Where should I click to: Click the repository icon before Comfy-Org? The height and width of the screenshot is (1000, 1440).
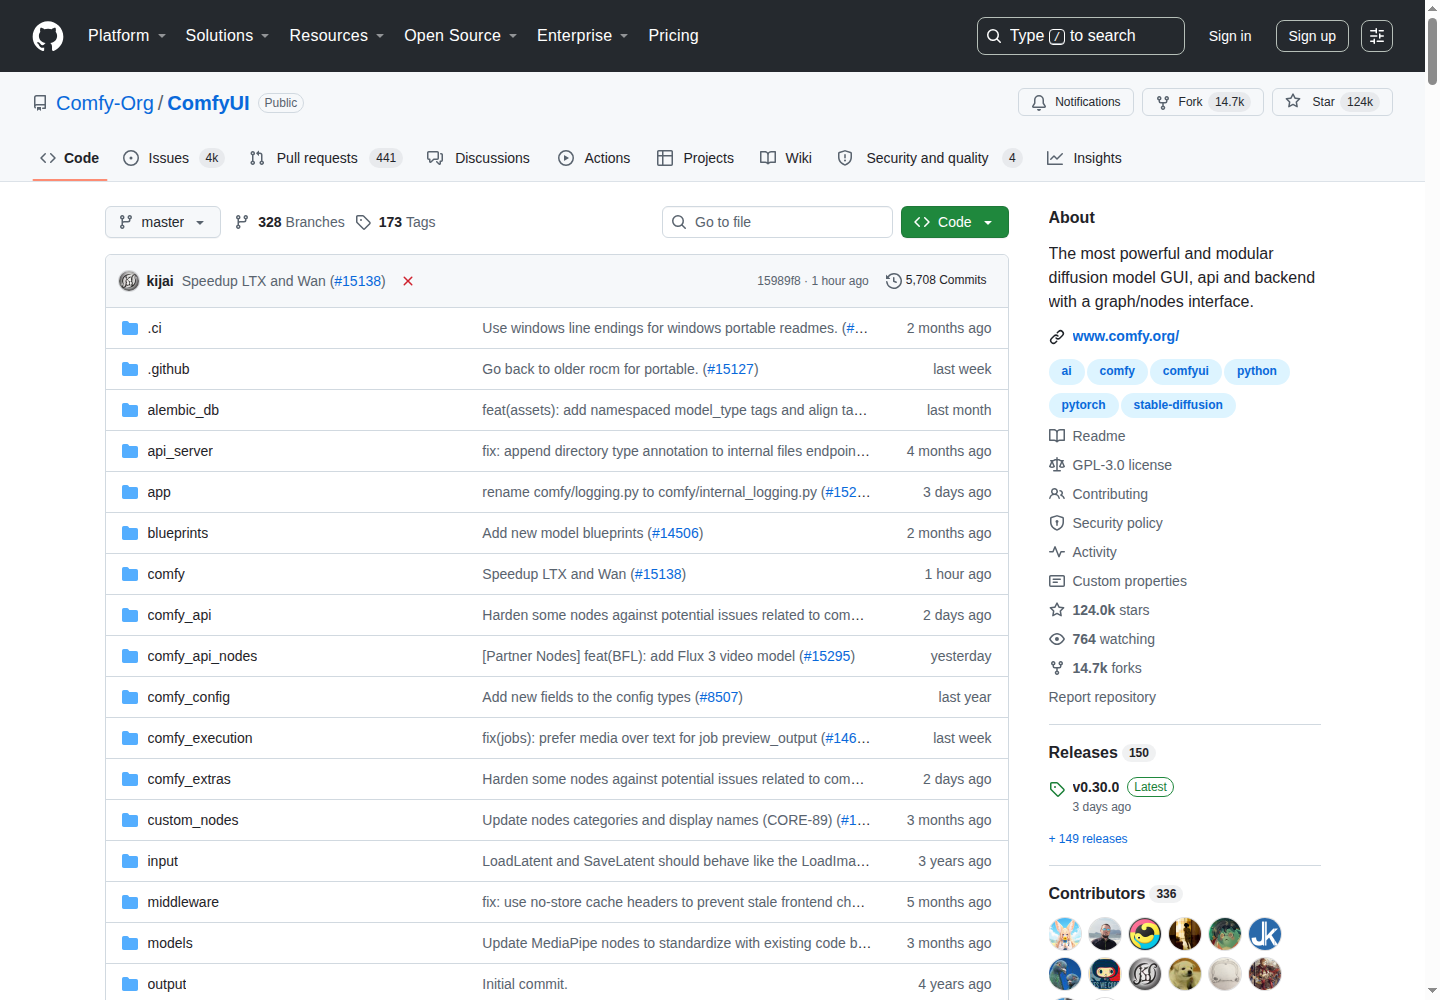coord(40,103)
